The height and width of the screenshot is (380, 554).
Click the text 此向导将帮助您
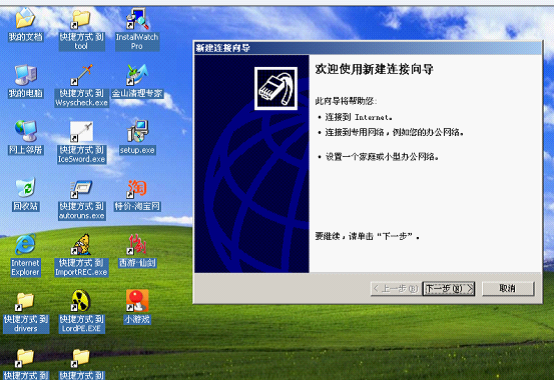346,101
